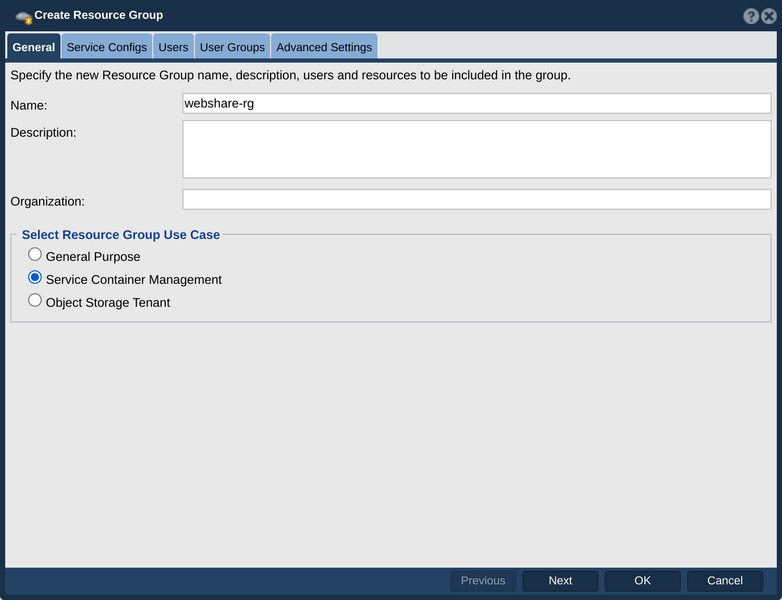Open the User Groups tab
Screen dimensions: 782x600
pyautogui.click(x=232, y=47)
